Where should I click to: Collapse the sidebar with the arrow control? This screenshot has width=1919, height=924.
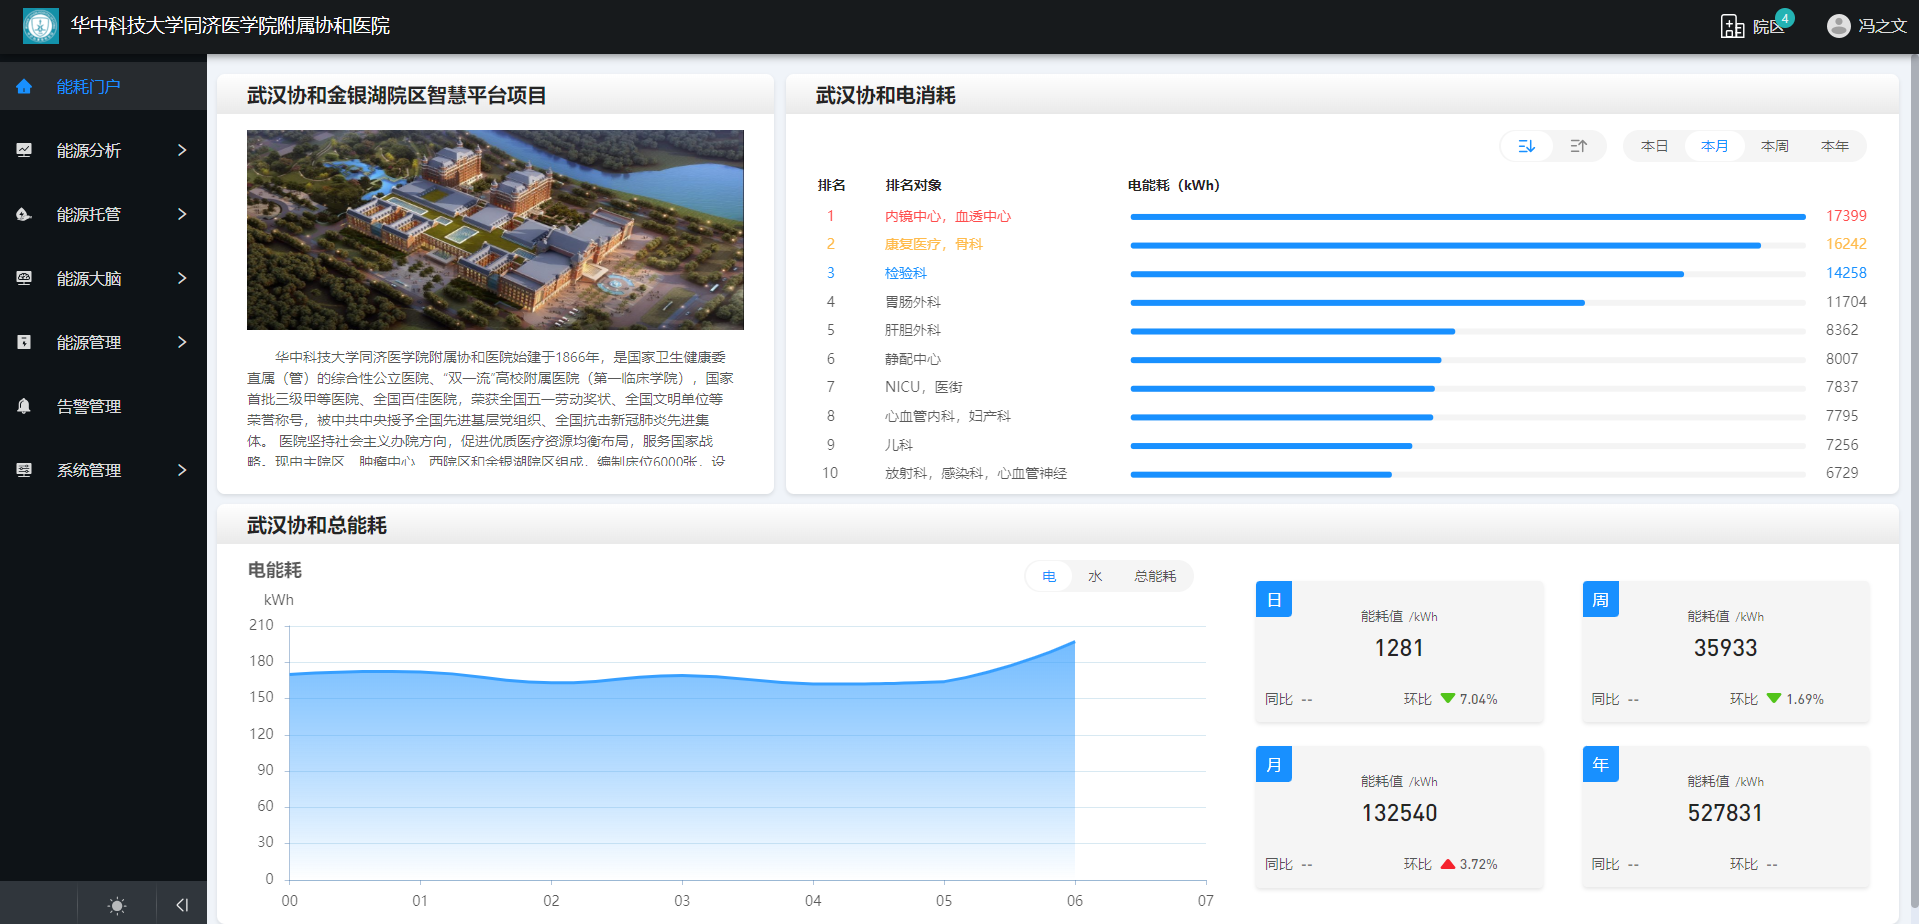point(181,905)
